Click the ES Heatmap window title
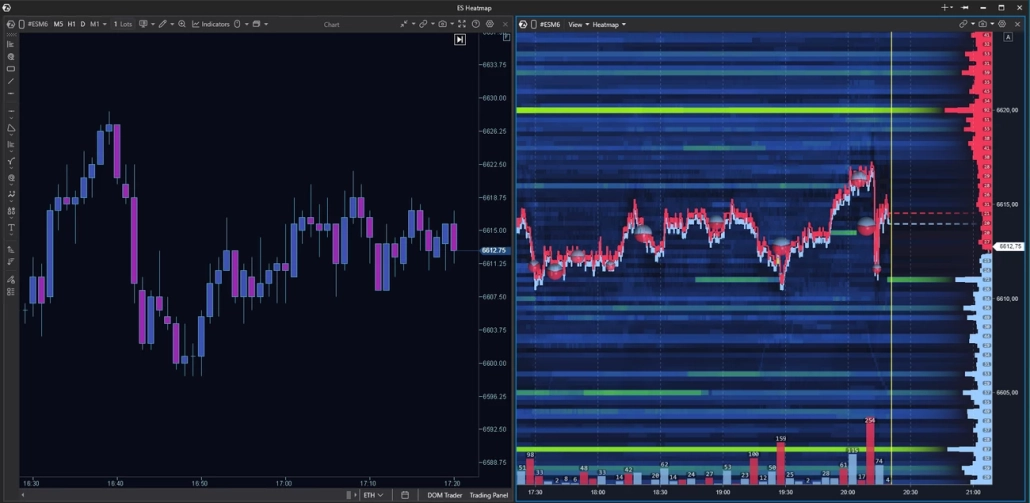The image size is (1030, 503). (x=474, y=8)
